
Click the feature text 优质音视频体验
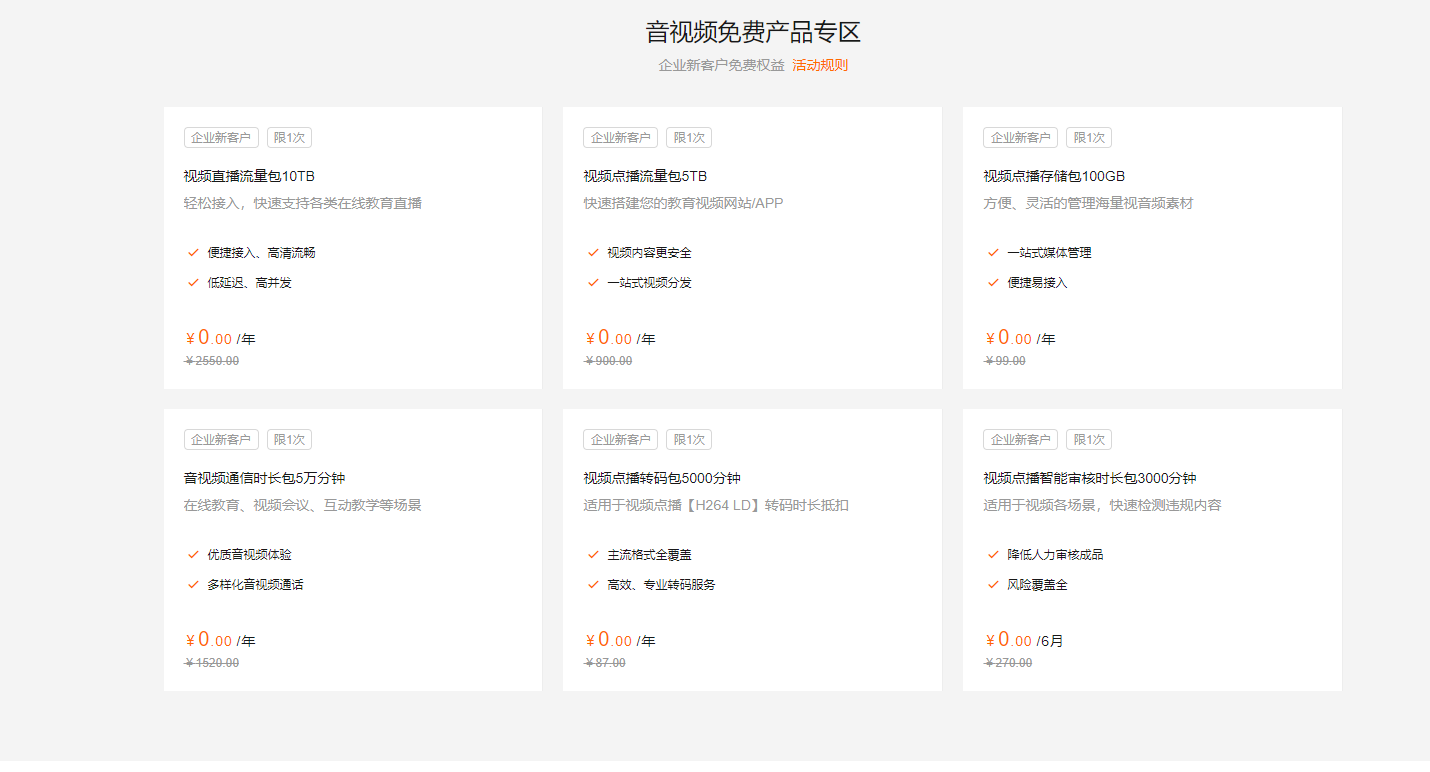click(x=250, y=555)
